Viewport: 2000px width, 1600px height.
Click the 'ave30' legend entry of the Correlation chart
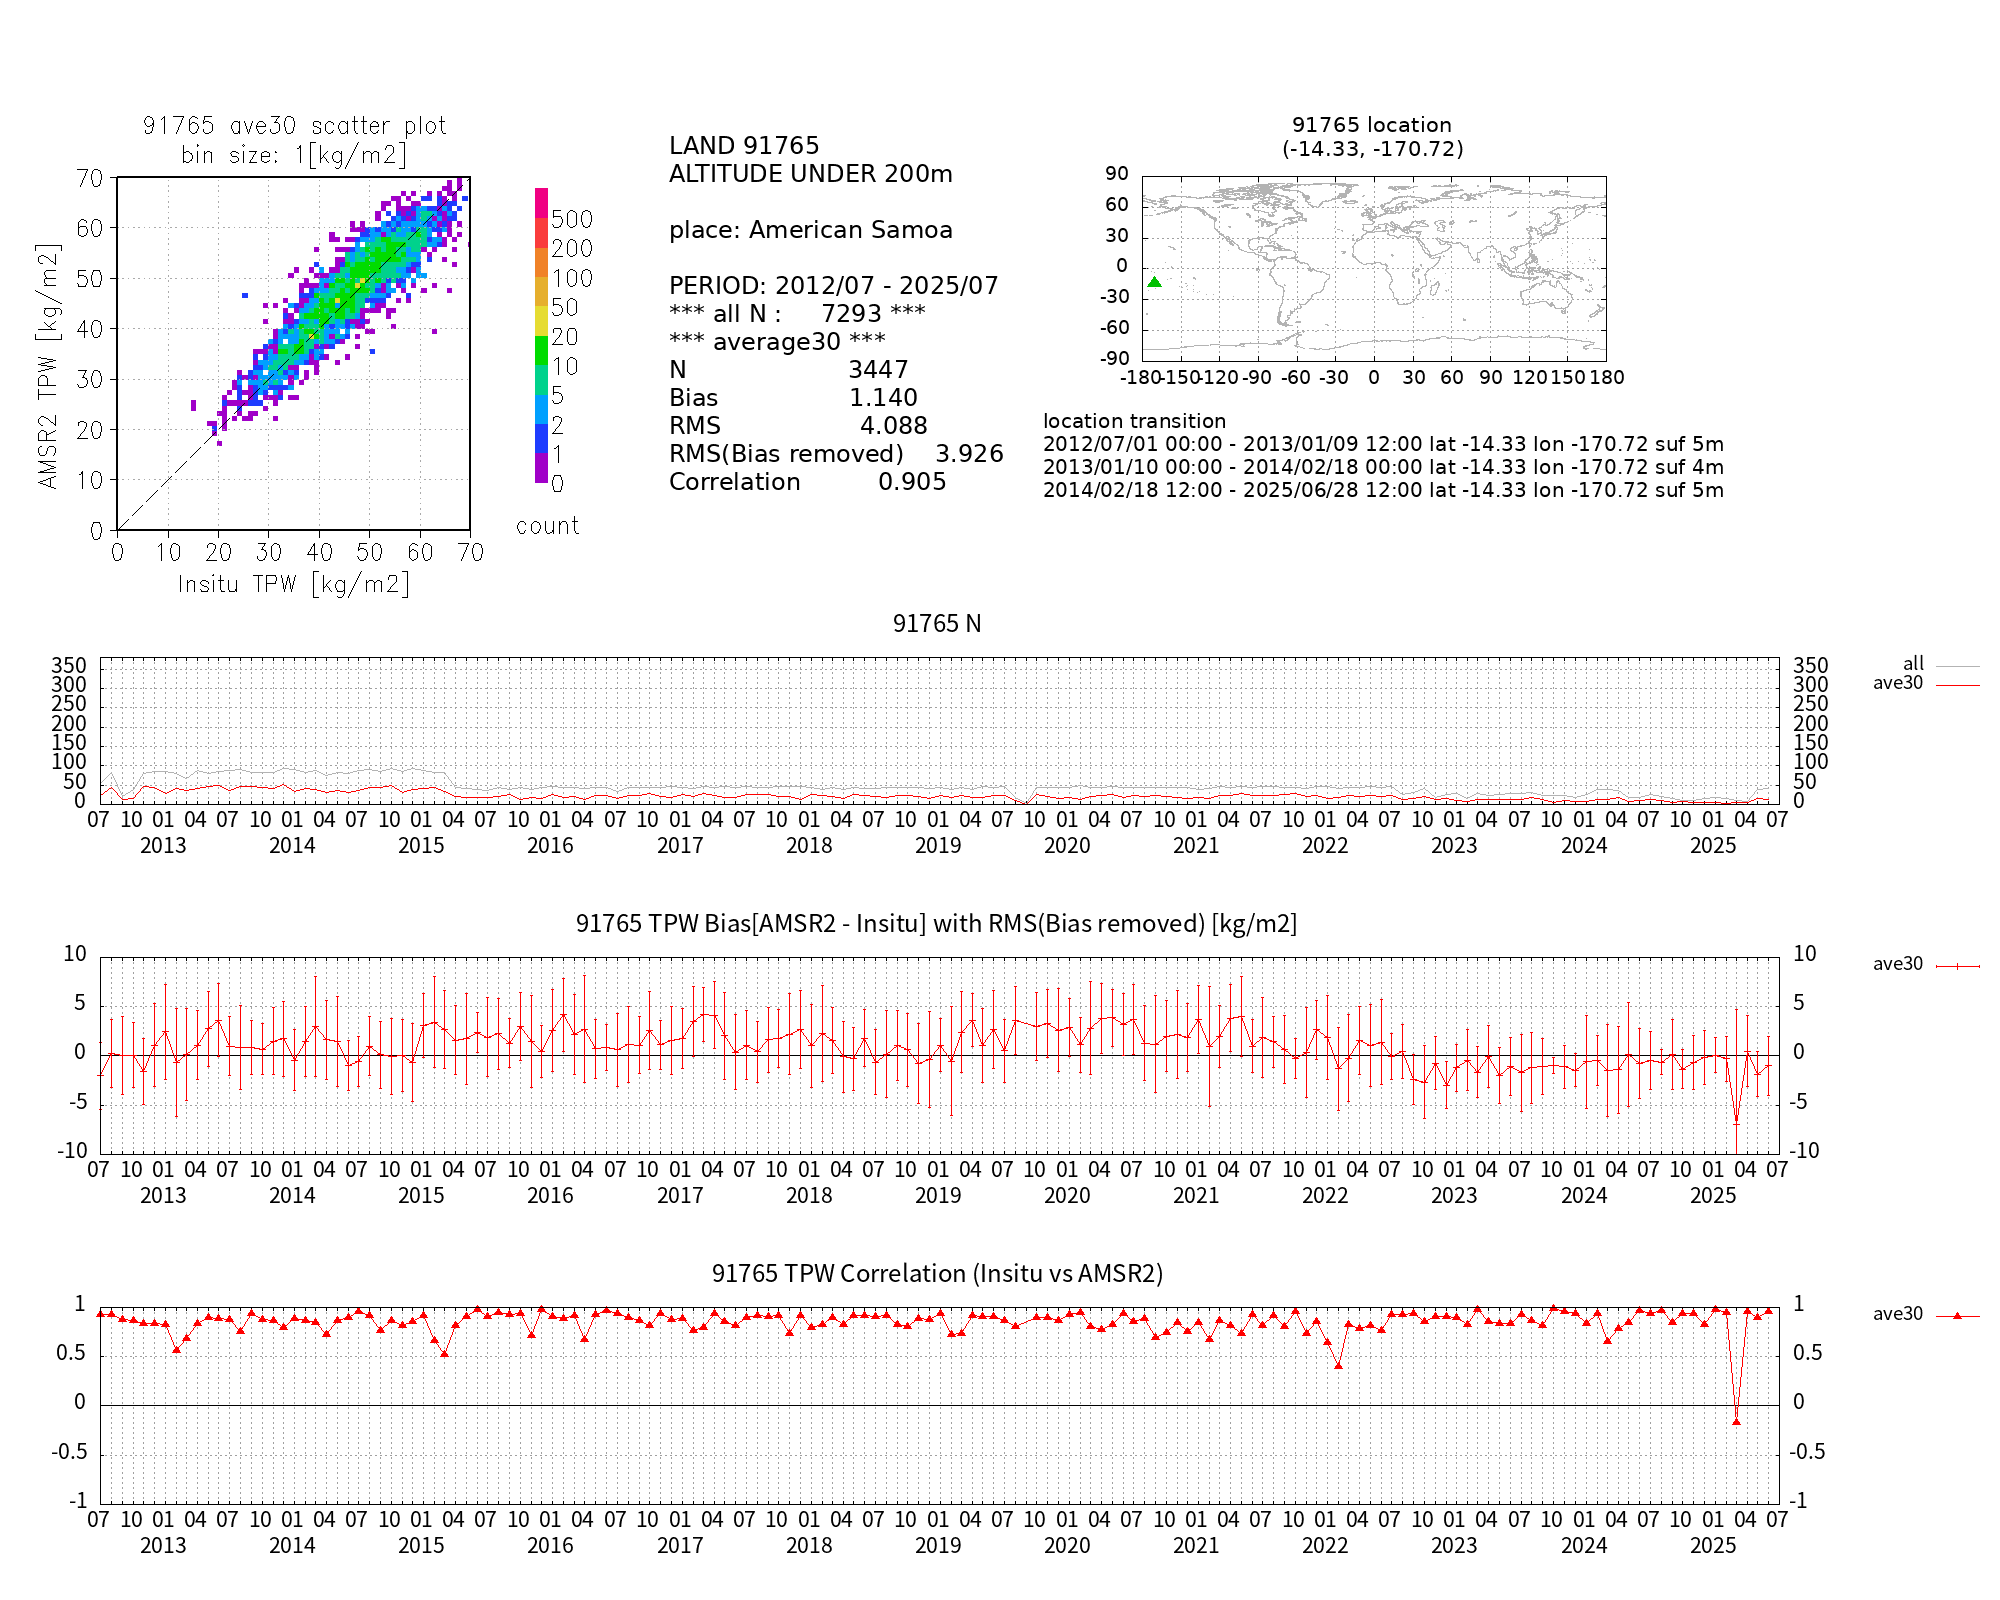[1926, 1315]
